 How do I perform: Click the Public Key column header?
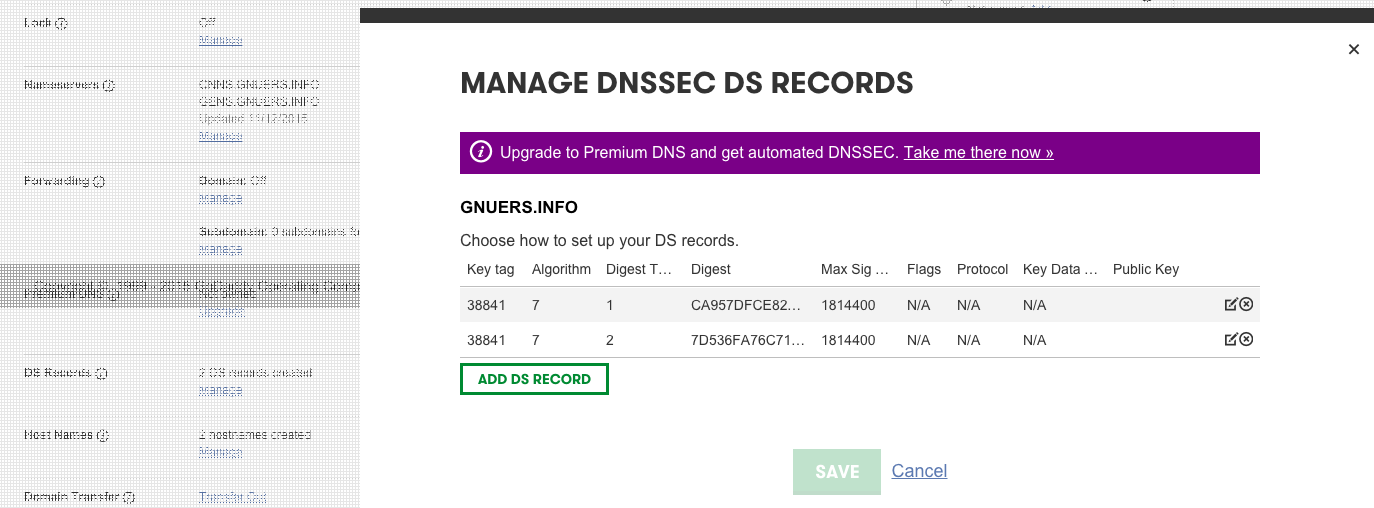point(1145,269)
